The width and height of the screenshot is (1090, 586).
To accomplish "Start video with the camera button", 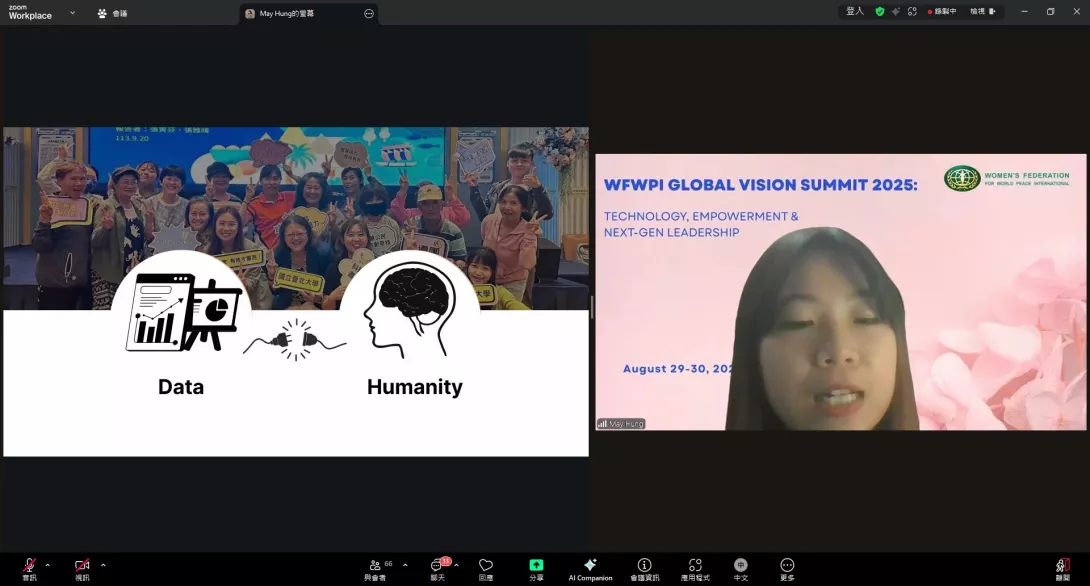I will pyautogui.click(x=82, y=569).
